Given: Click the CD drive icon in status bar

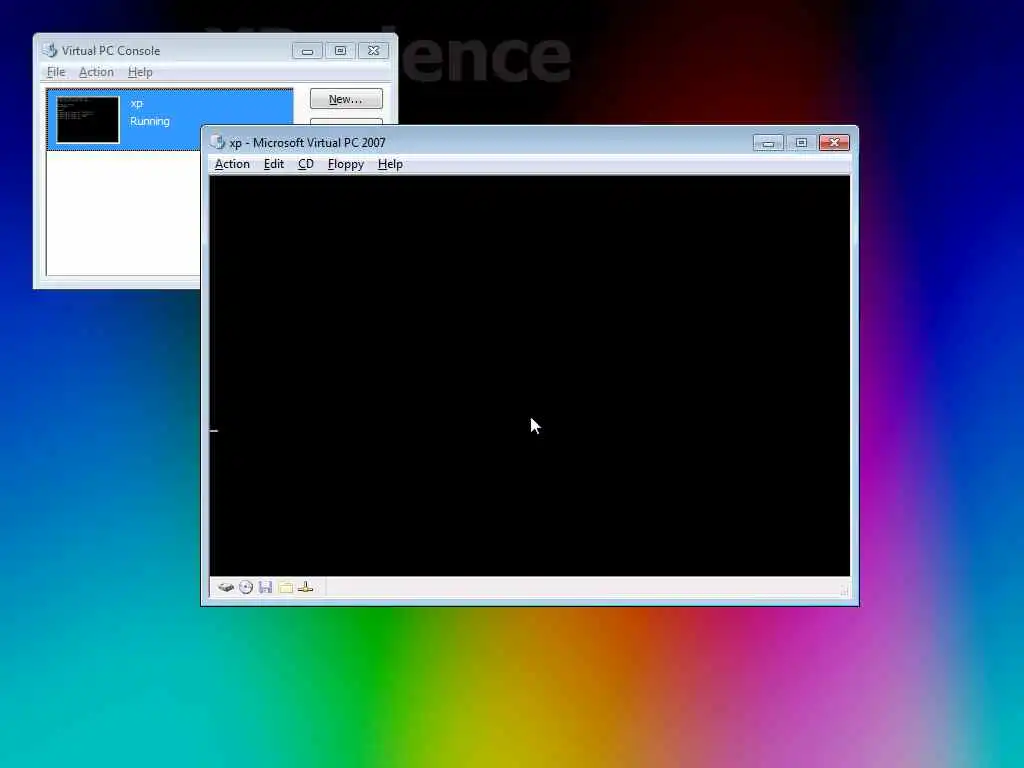Looking at the screenshot, I should click(x=246, y=587).
